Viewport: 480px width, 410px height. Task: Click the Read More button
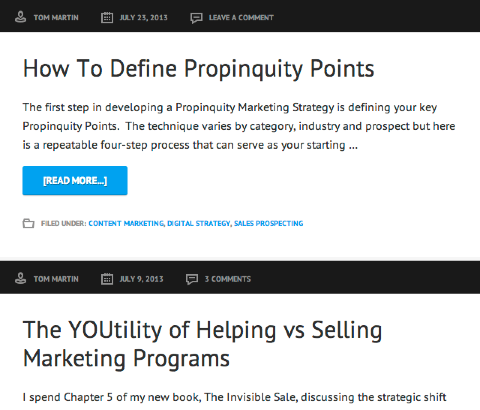pyautogui.click(x=75, y=180)
